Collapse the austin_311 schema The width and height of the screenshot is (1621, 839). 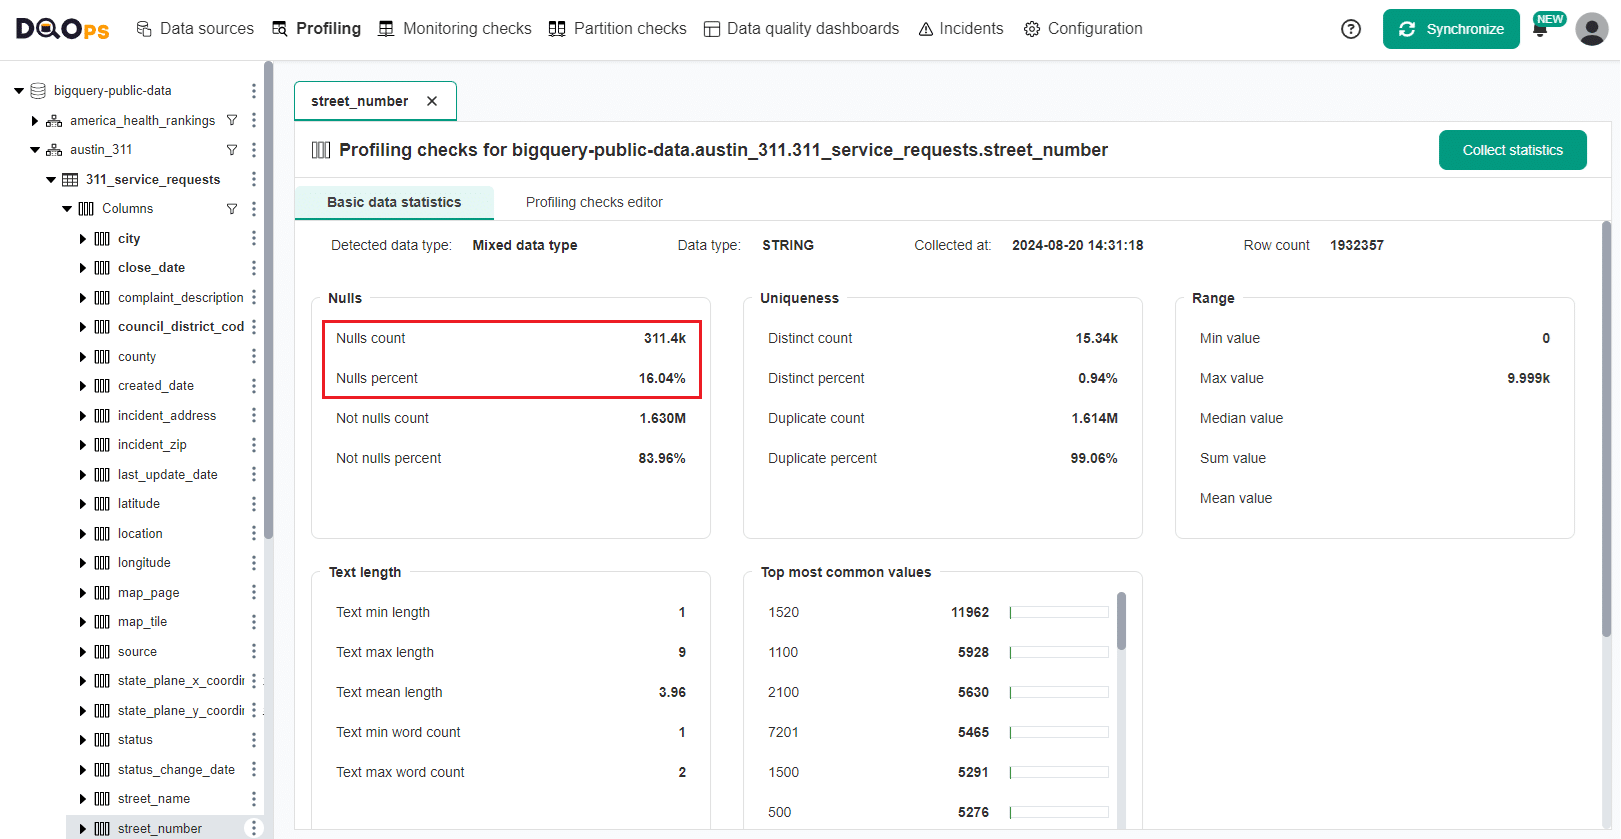[35, 150]
